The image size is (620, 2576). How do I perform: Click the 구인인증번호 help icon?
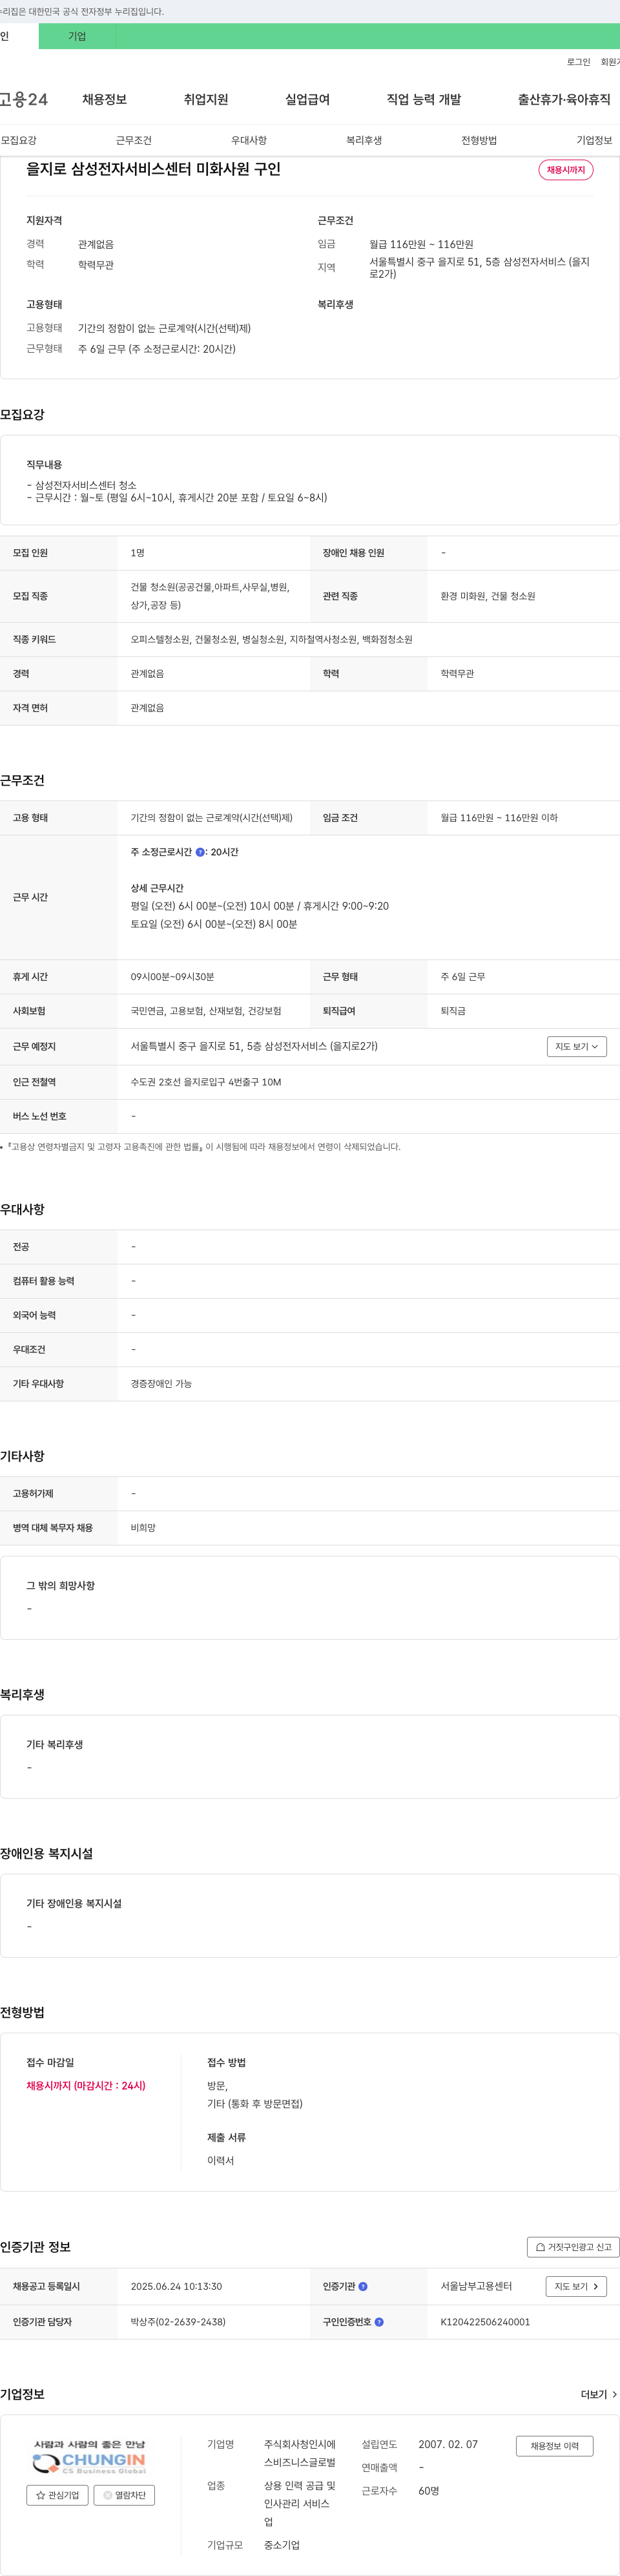point(379,2322)
